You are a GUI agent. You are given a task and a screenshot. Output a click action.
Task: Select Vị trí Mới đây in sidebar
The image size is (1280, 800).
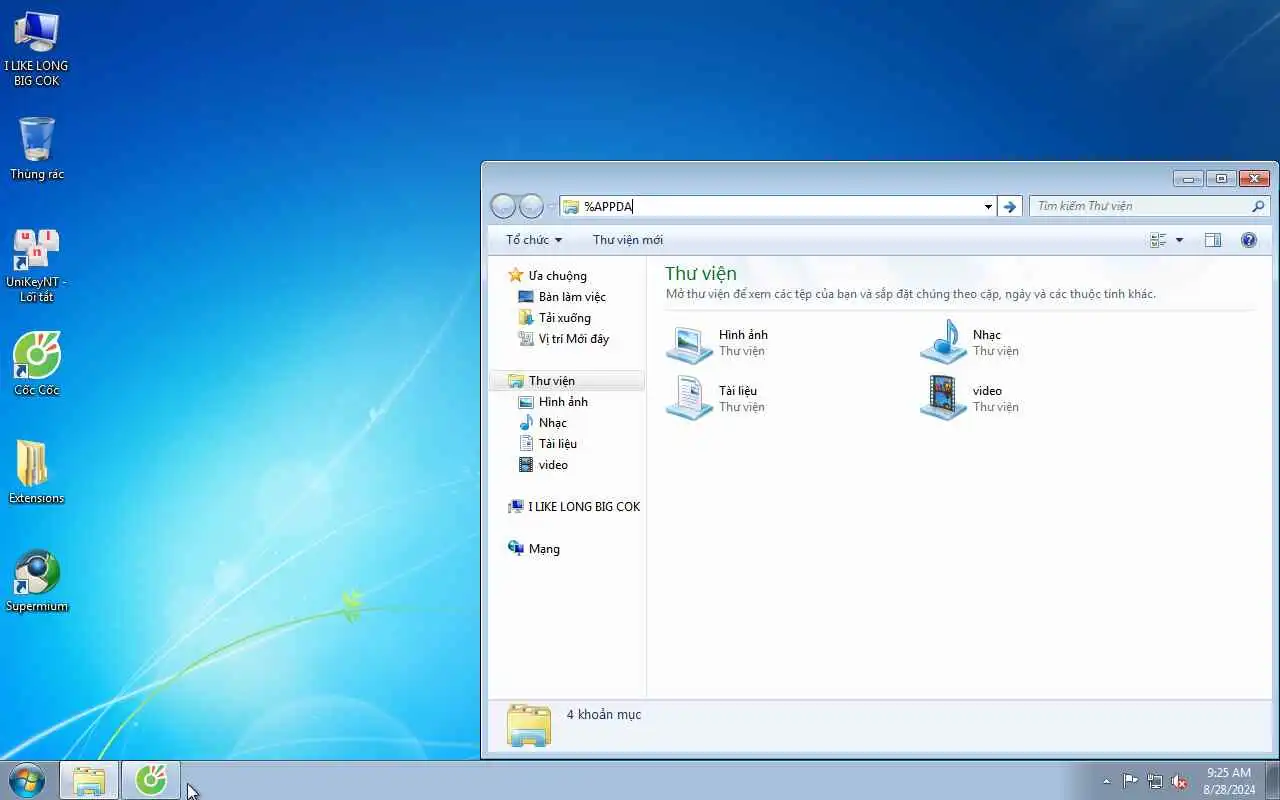pos(563,339)
